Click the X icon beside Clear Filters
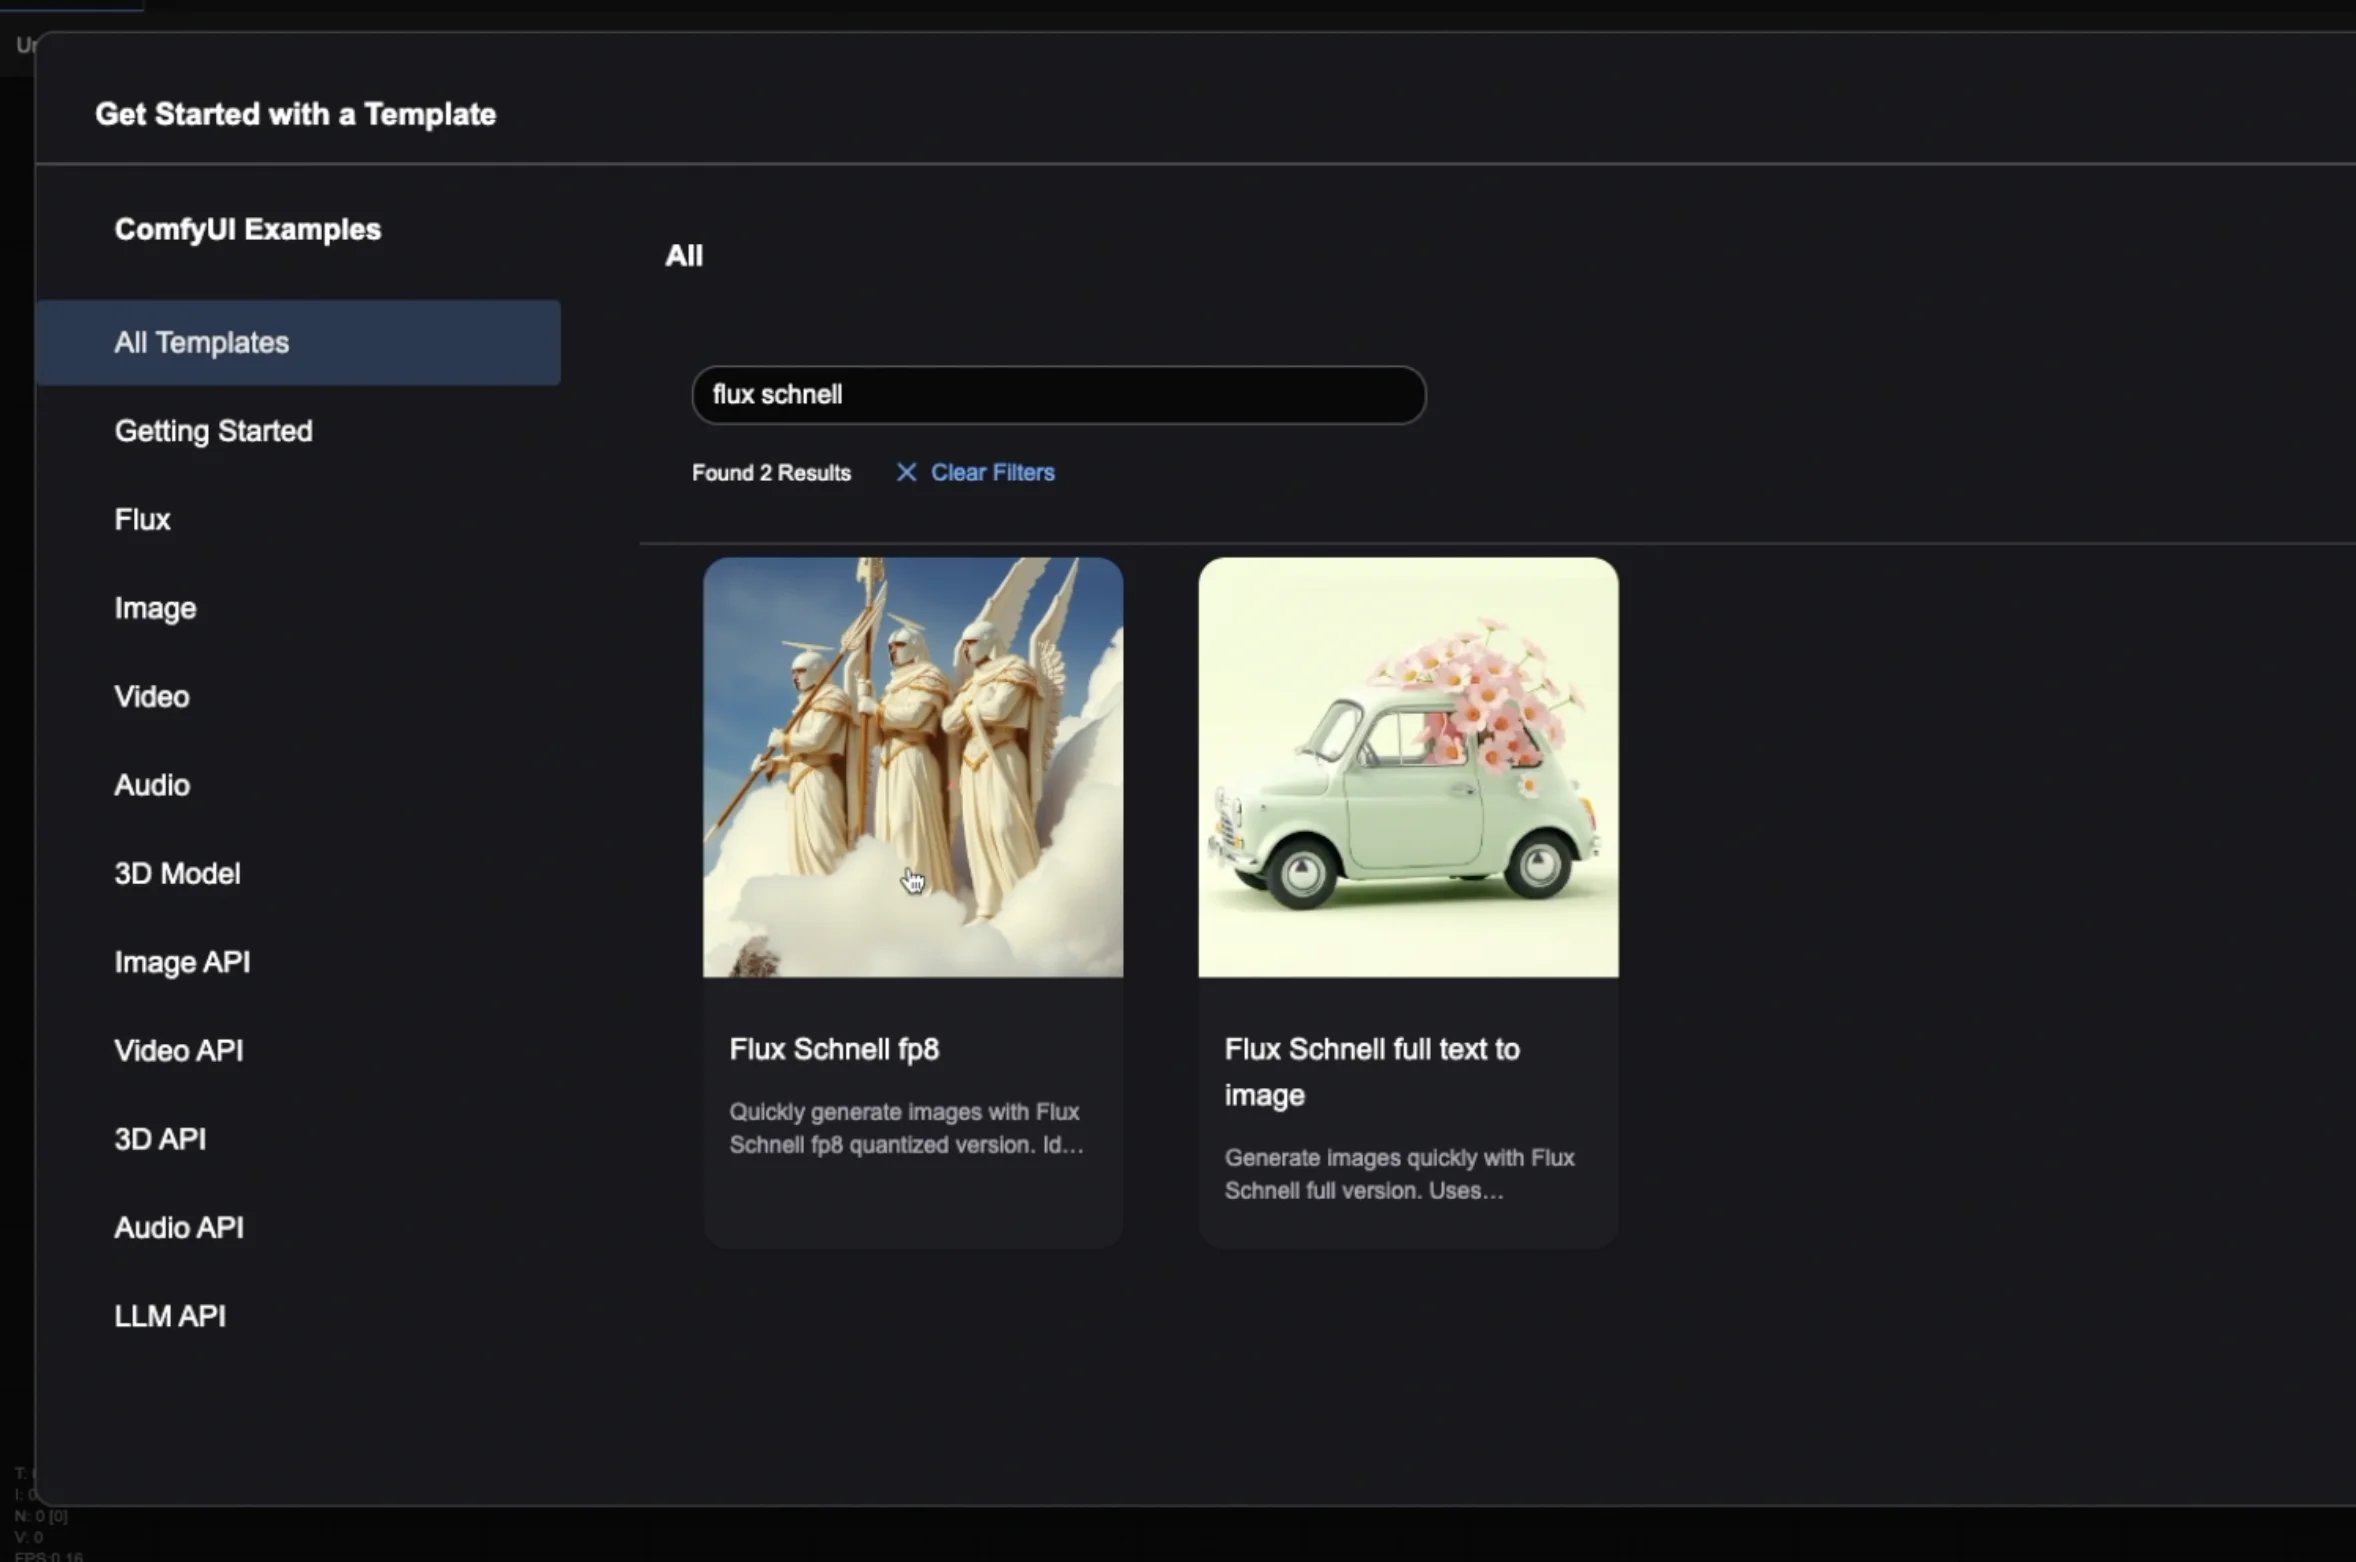Screen dimensions: 2356x1562 [906, 472]
